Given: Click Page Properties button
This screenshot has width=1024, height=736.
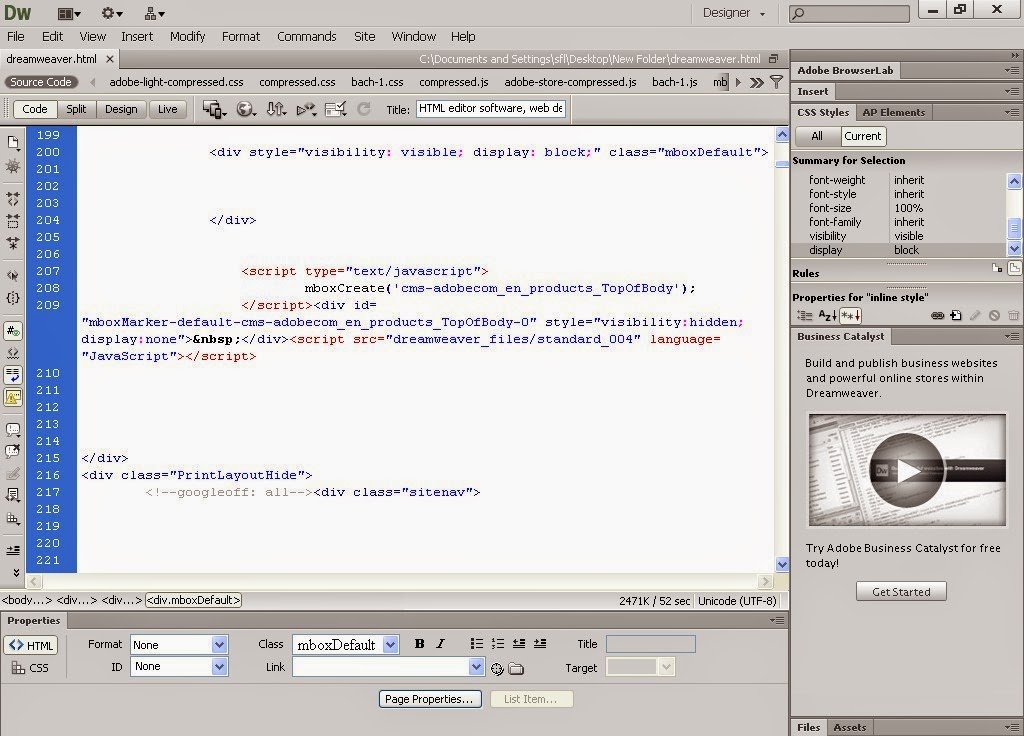Looking at the screenshot, I should [430, 699].
